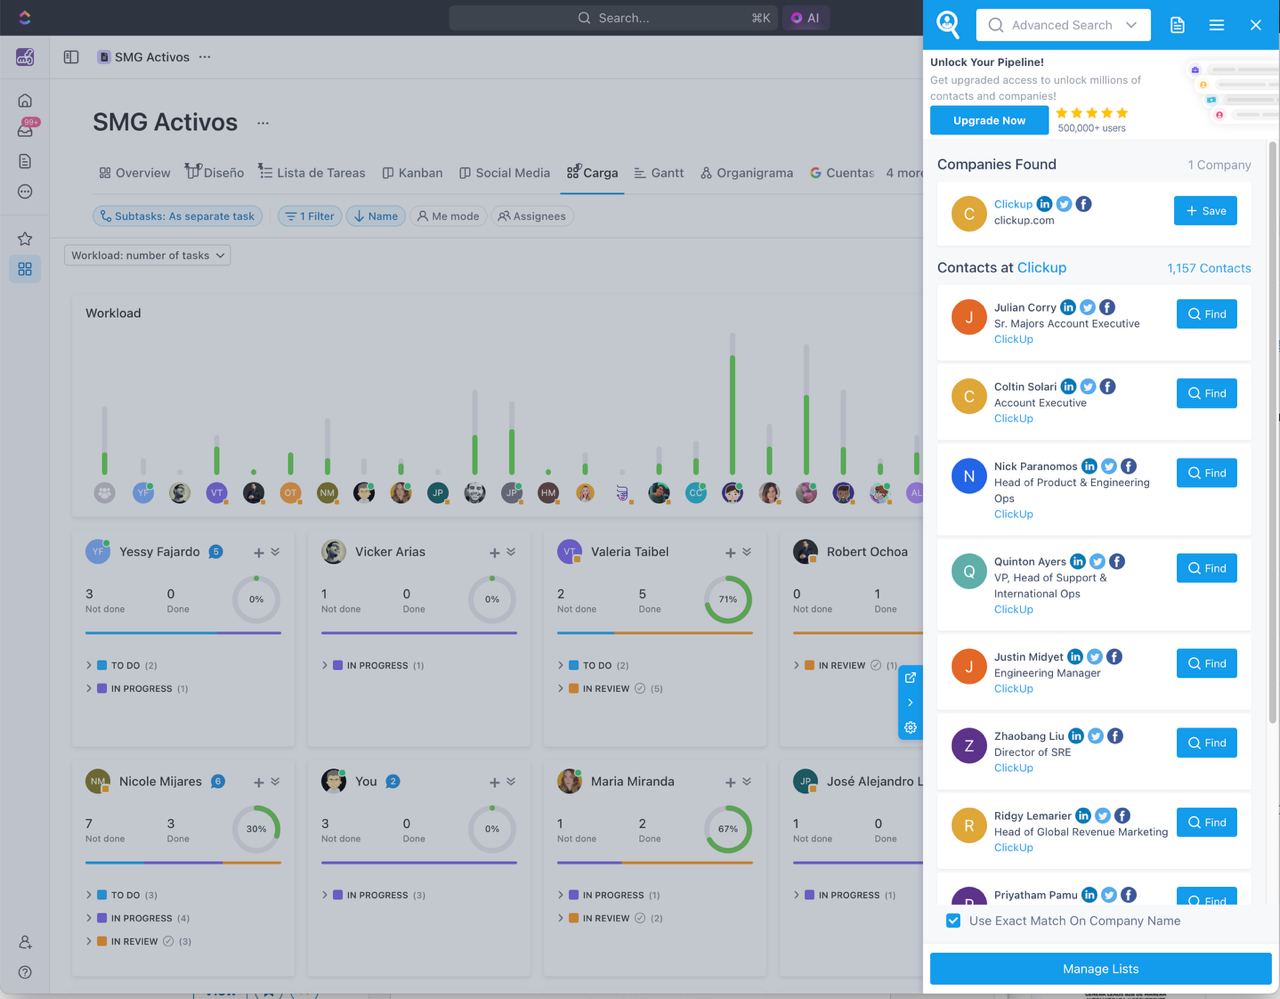Open the hamburger menu in extension panel
This screenshot has height=999, width=1280.
(x=1216, y=25)
